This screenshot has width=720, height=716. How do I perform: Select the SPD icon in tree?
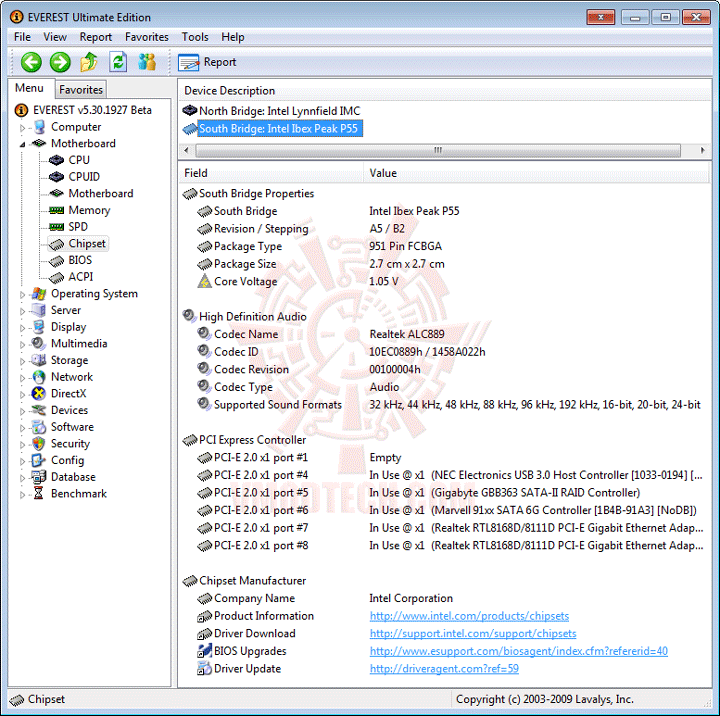[x=56, y=227]
